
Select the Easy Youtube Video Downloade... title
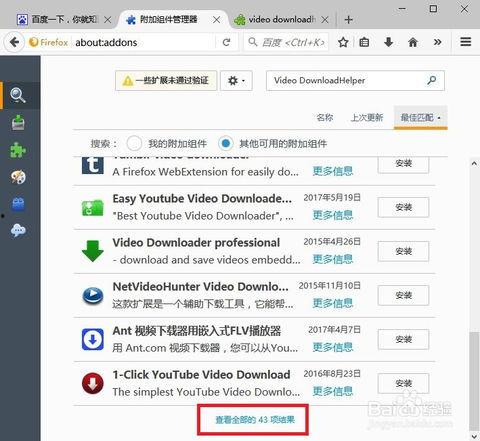(x=202, y=198)
